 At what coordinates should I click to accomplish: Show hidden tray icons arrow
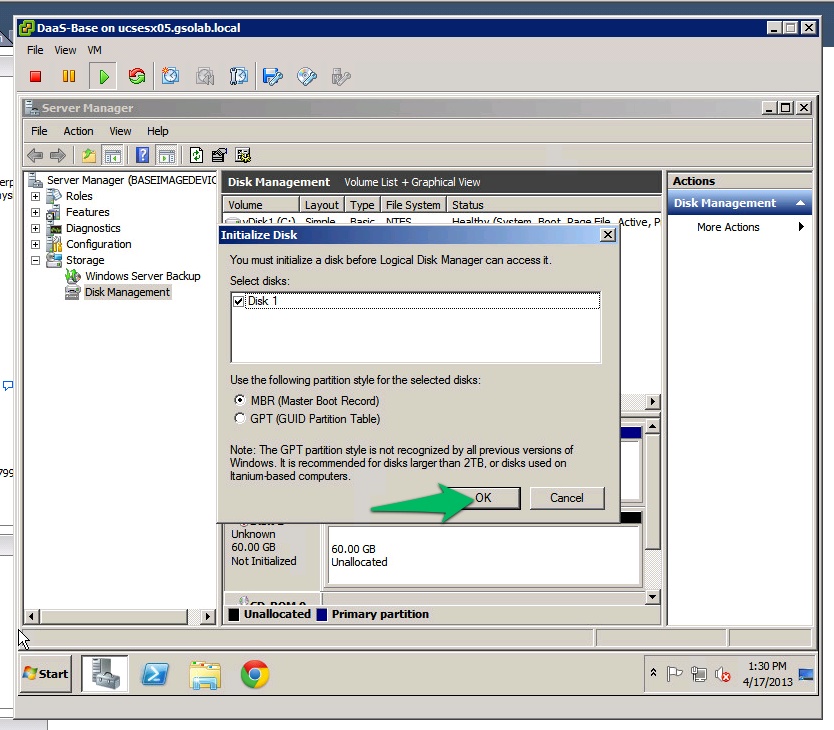coord(653,673)
